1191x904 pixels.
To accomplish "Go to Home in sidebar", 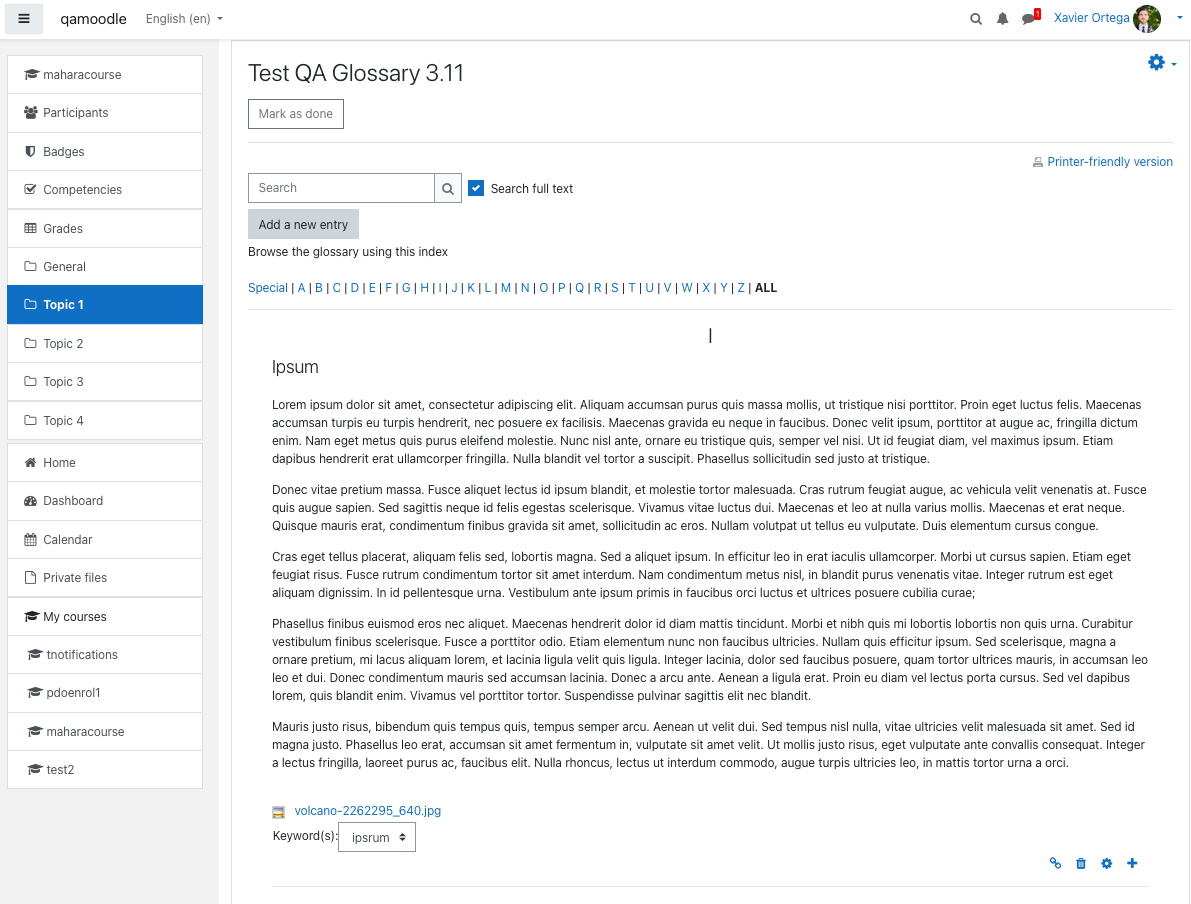I will pos(105,463).
